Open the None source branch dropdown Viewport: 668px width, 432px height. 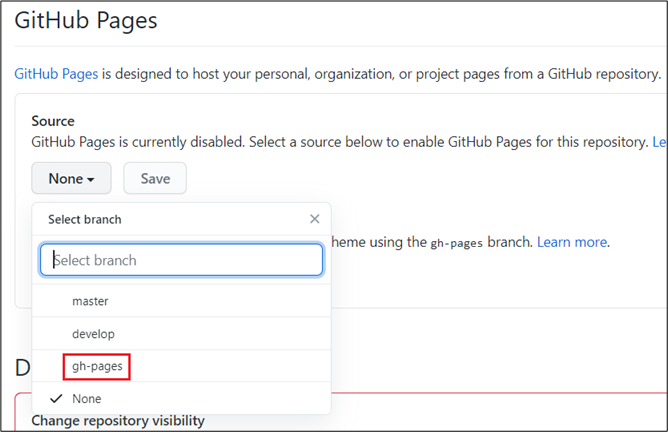pos(71,178)
